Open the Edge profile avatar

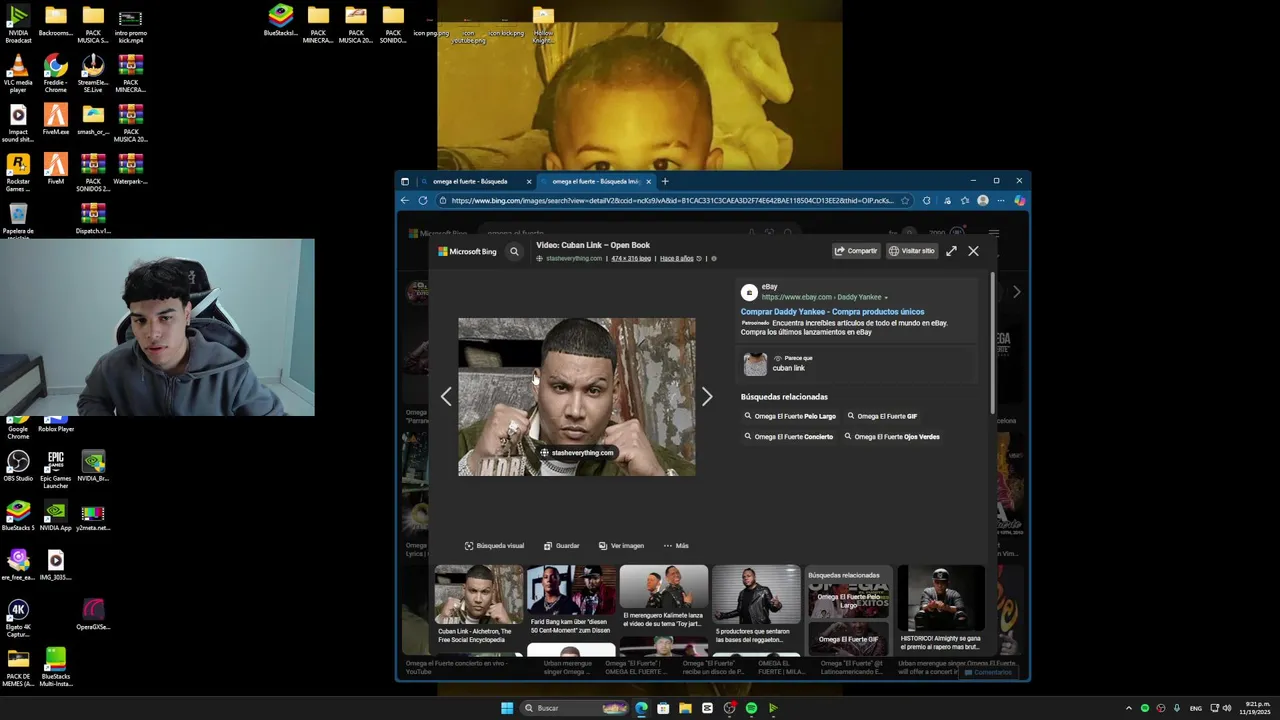point(983,200)
